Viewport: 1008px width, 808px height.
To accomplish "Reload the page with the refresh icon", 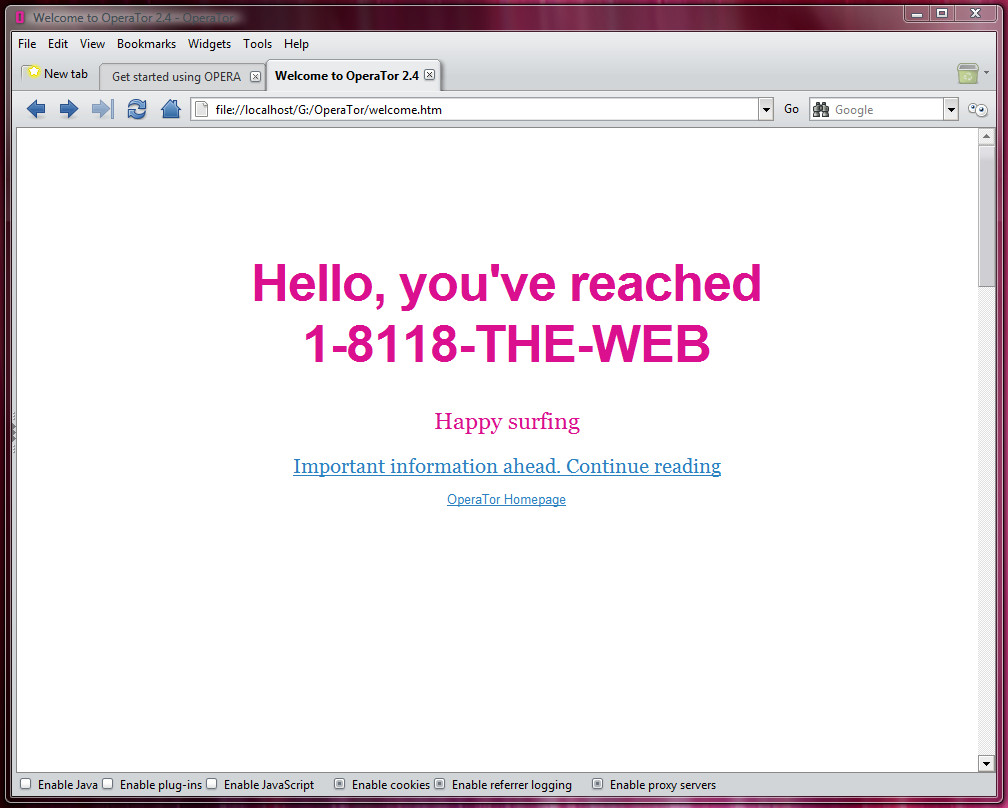I will 137,109.
